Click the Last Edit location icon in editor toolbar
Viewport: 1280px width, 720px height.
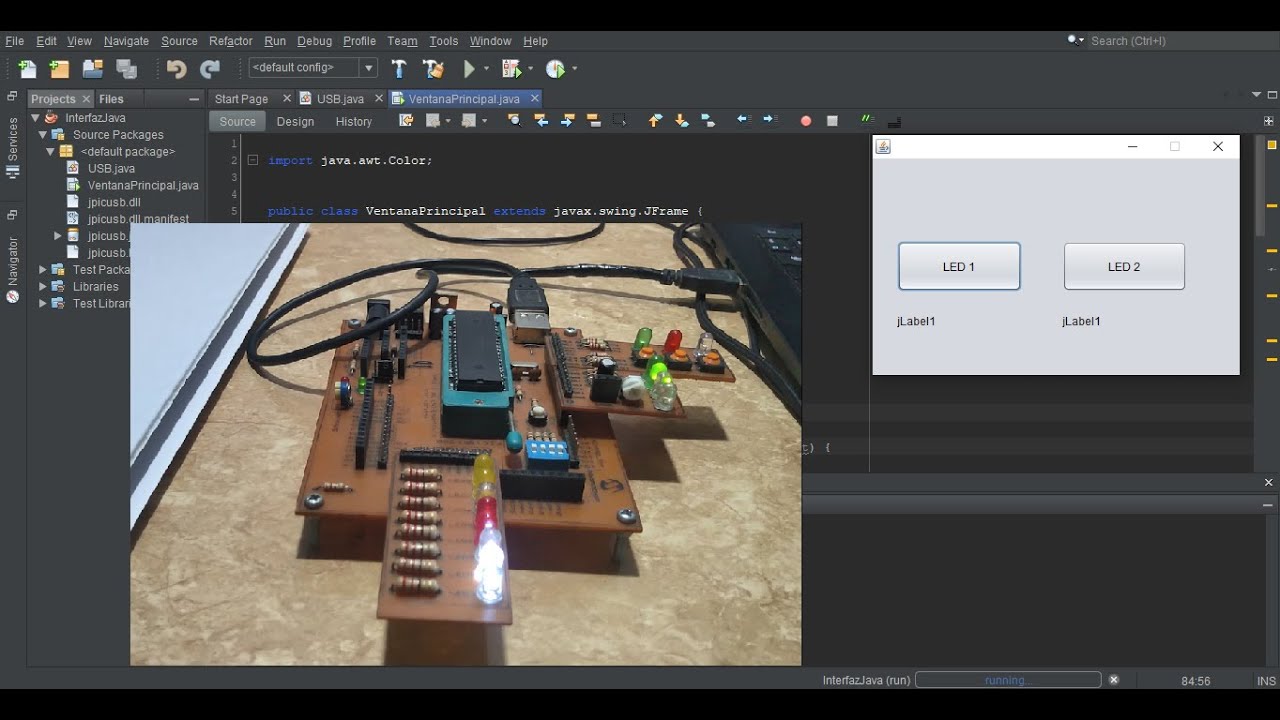point(406,120)
